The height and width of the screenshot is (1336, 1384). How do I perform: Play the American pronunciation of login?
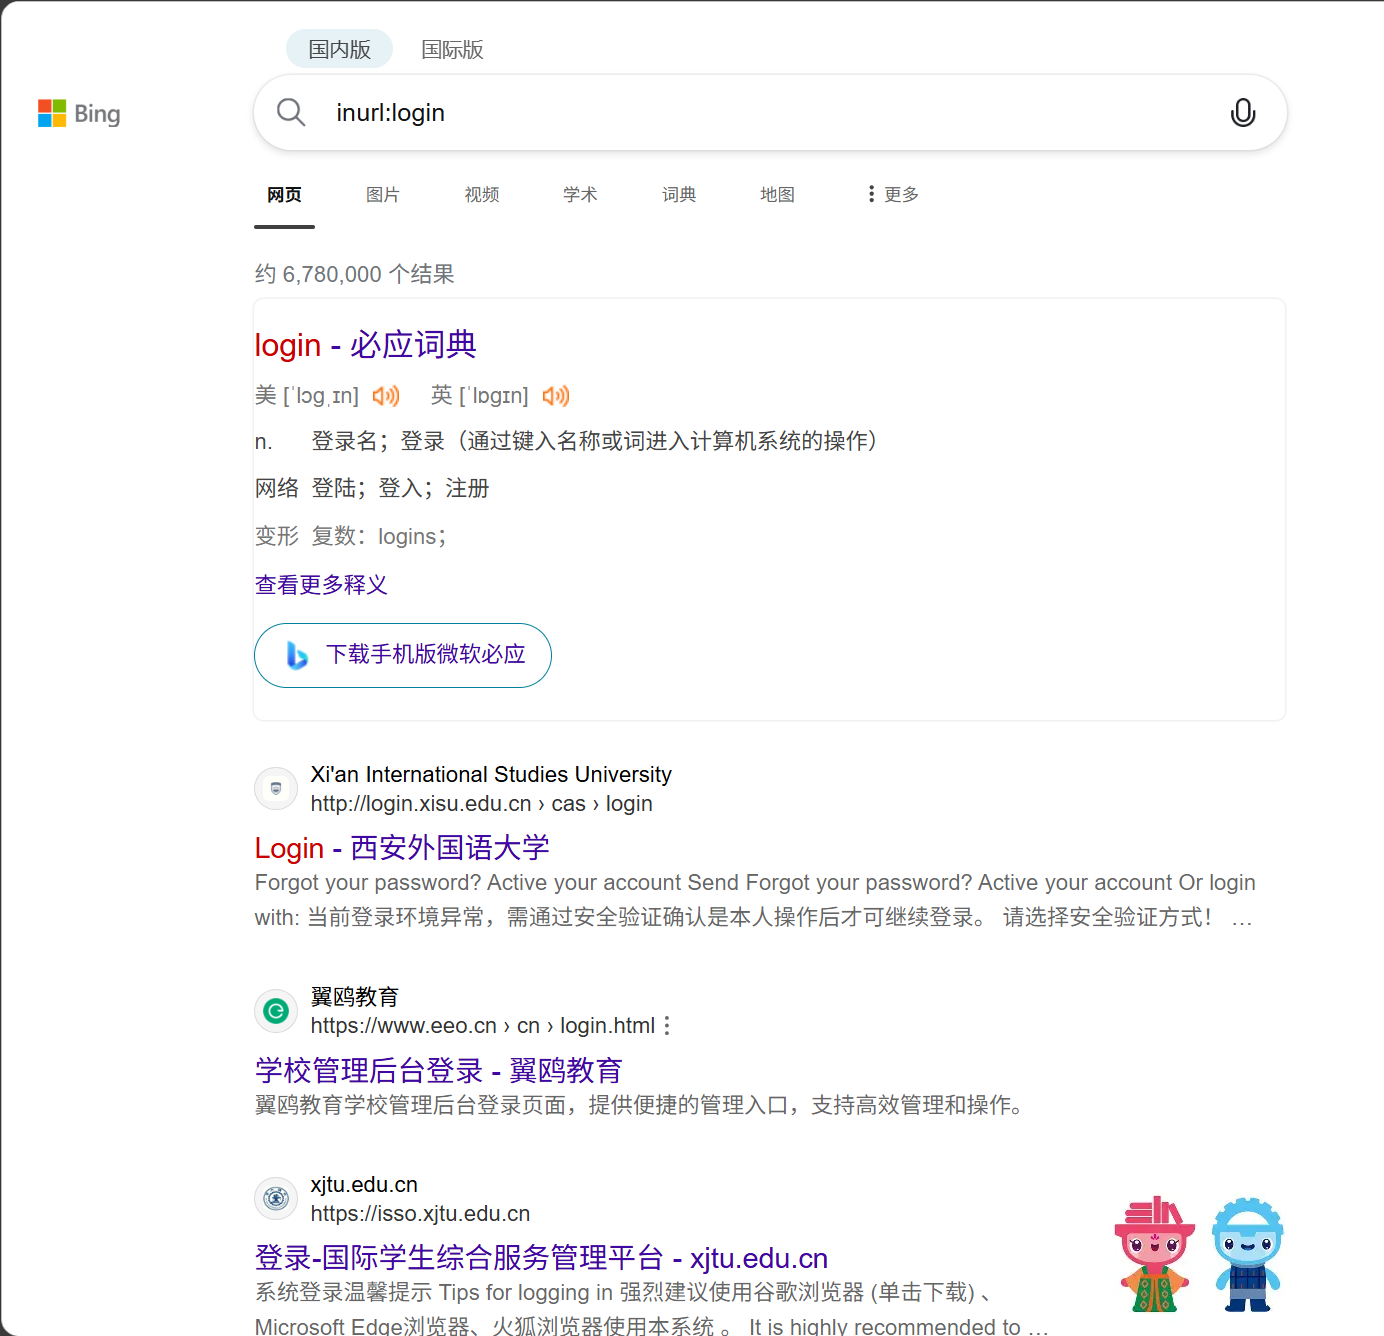point(386,396)
